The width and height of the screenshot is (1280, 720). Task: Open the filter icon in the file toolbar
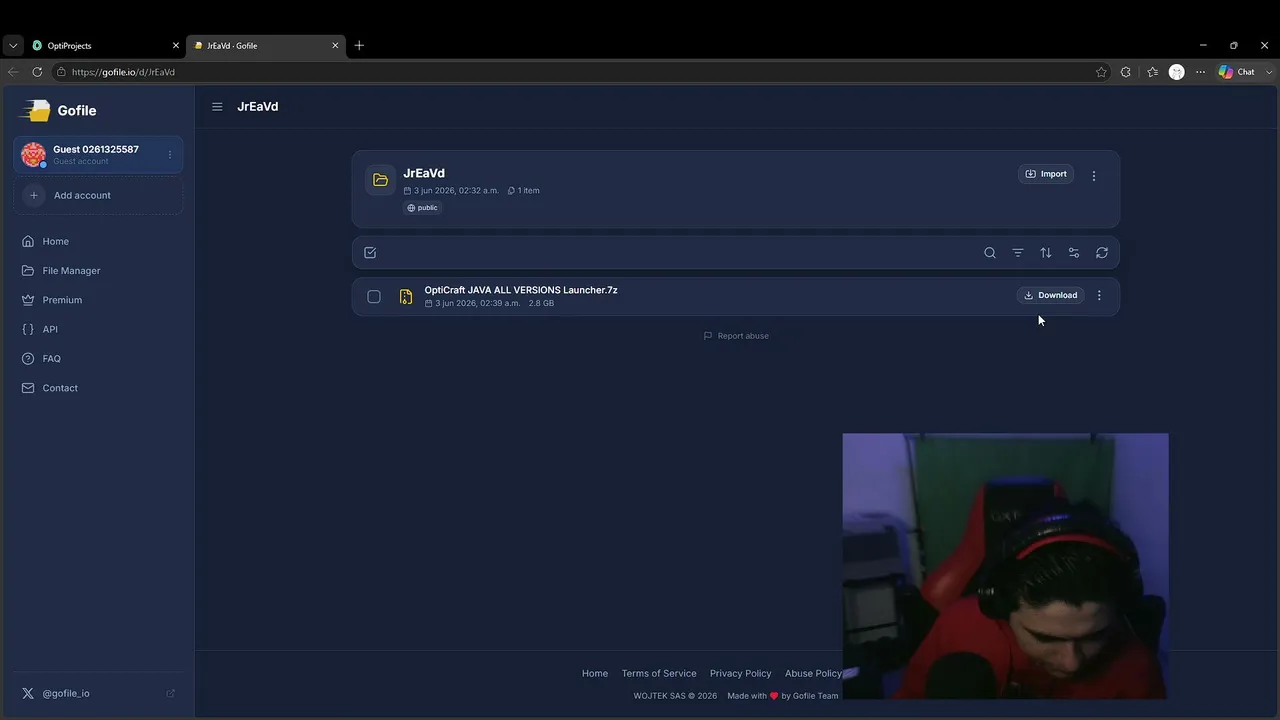(x=1018, y=253)
